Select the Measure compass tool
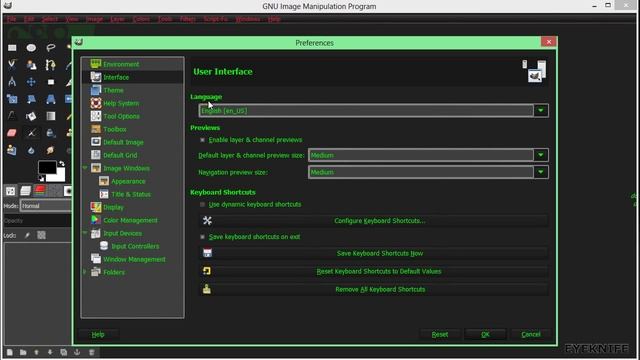The height and width of the screenshot is (360, 640). (12, 82)
